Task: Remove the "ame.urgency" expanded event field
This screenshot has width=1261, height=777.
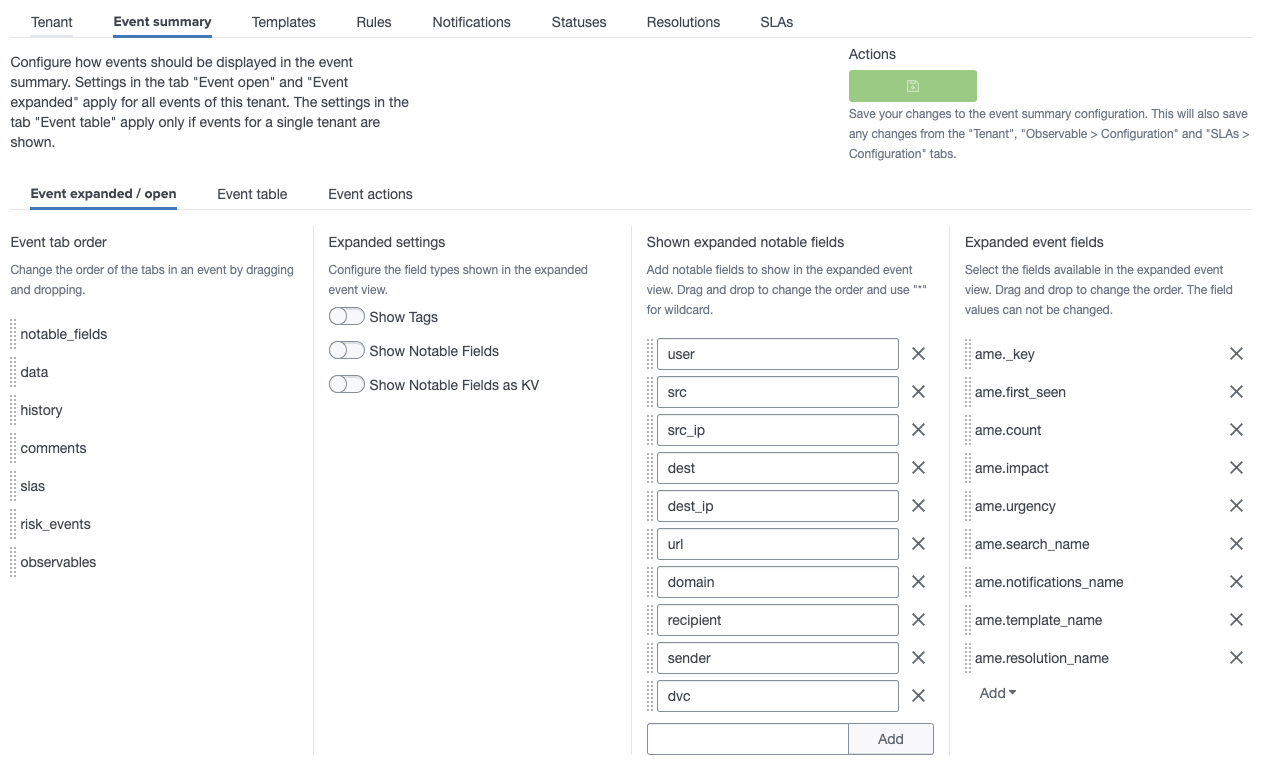Action: [x=1236, y=505]
